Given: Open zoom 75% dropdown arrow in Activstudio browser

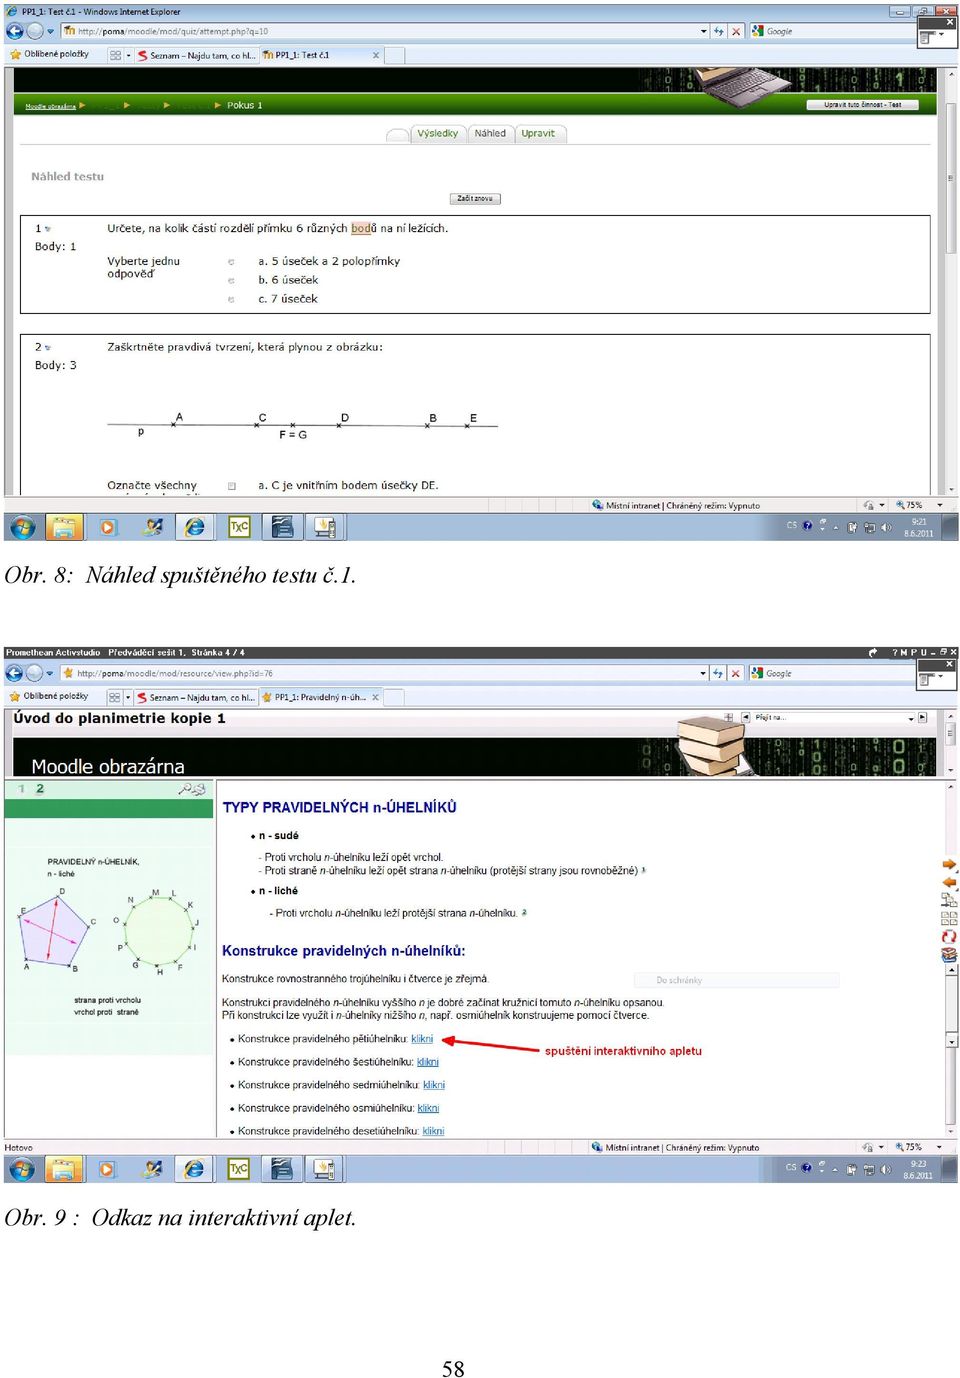Looking at the screenshot, I should click(x=939, y=1147).
